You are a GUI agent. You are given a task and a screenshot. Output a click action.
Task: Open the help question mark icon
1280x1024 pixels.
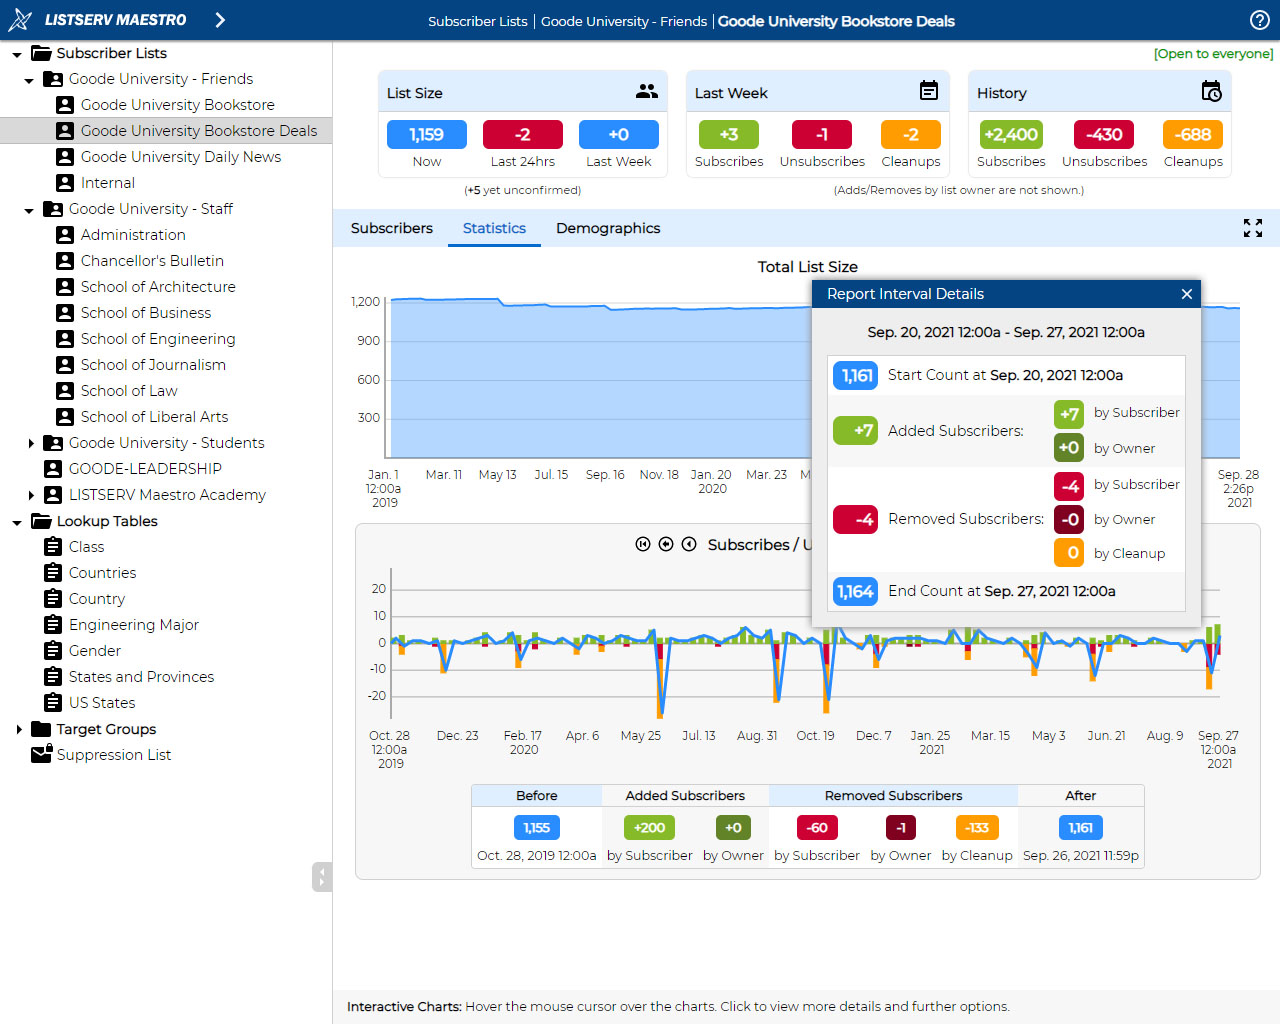click(x=1260, y=20)
